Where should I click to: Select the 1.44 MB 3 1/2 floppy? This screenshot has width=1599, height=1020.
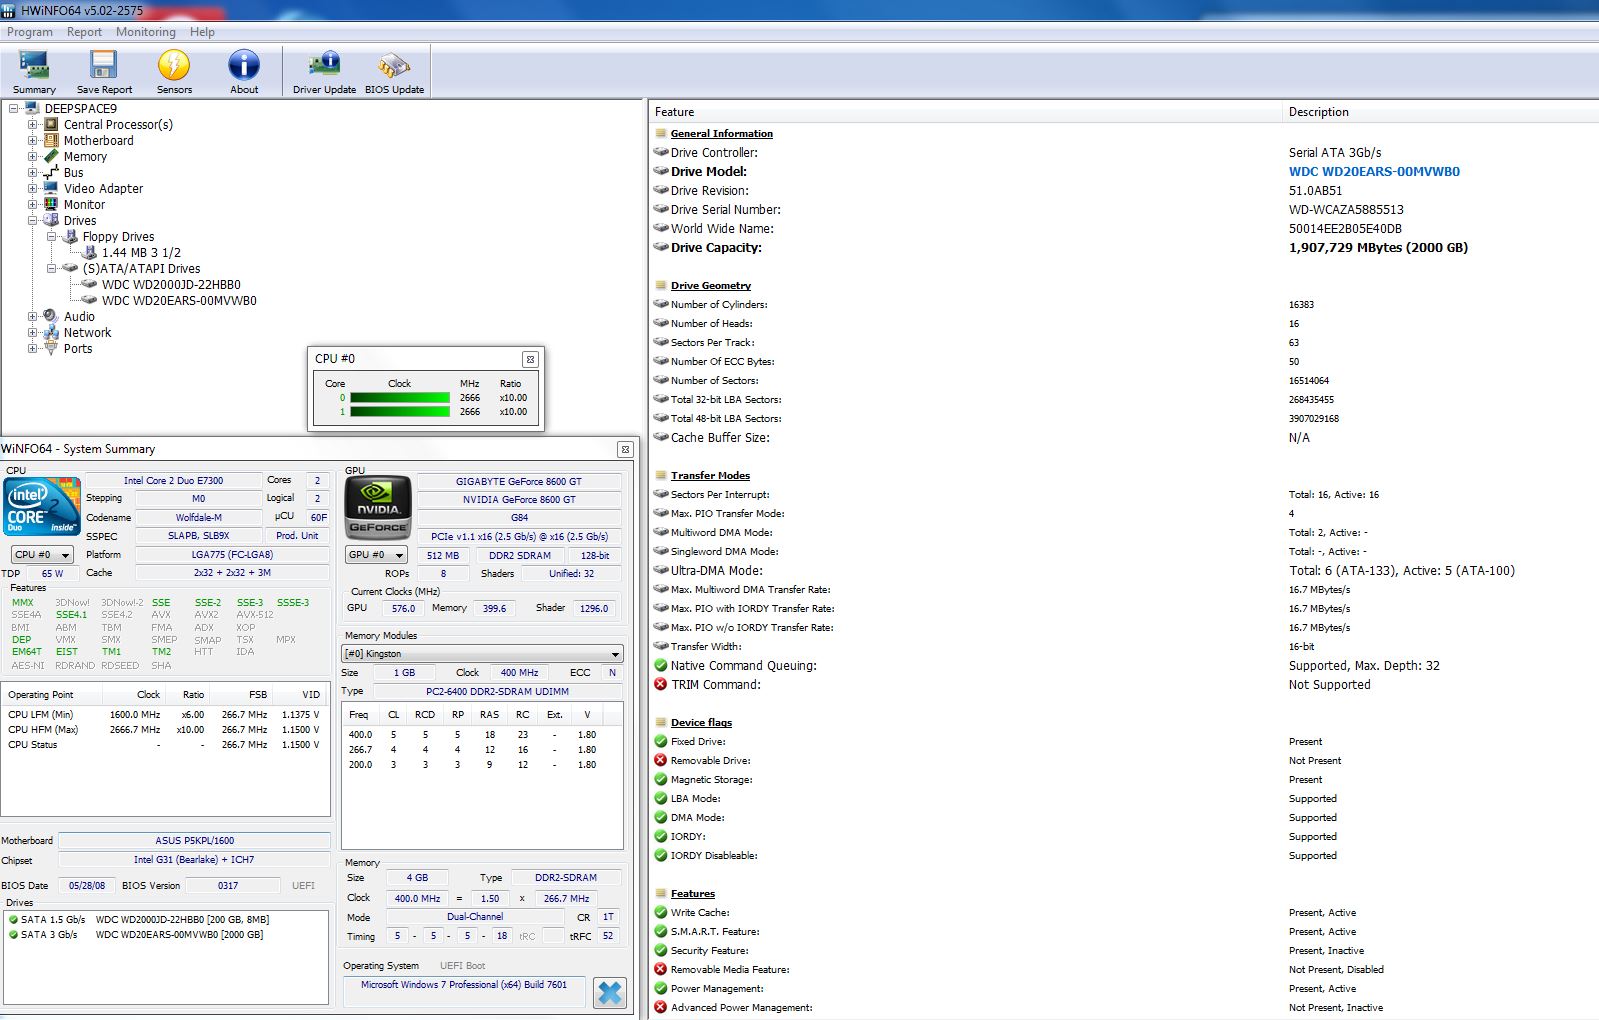coord(141,253)
